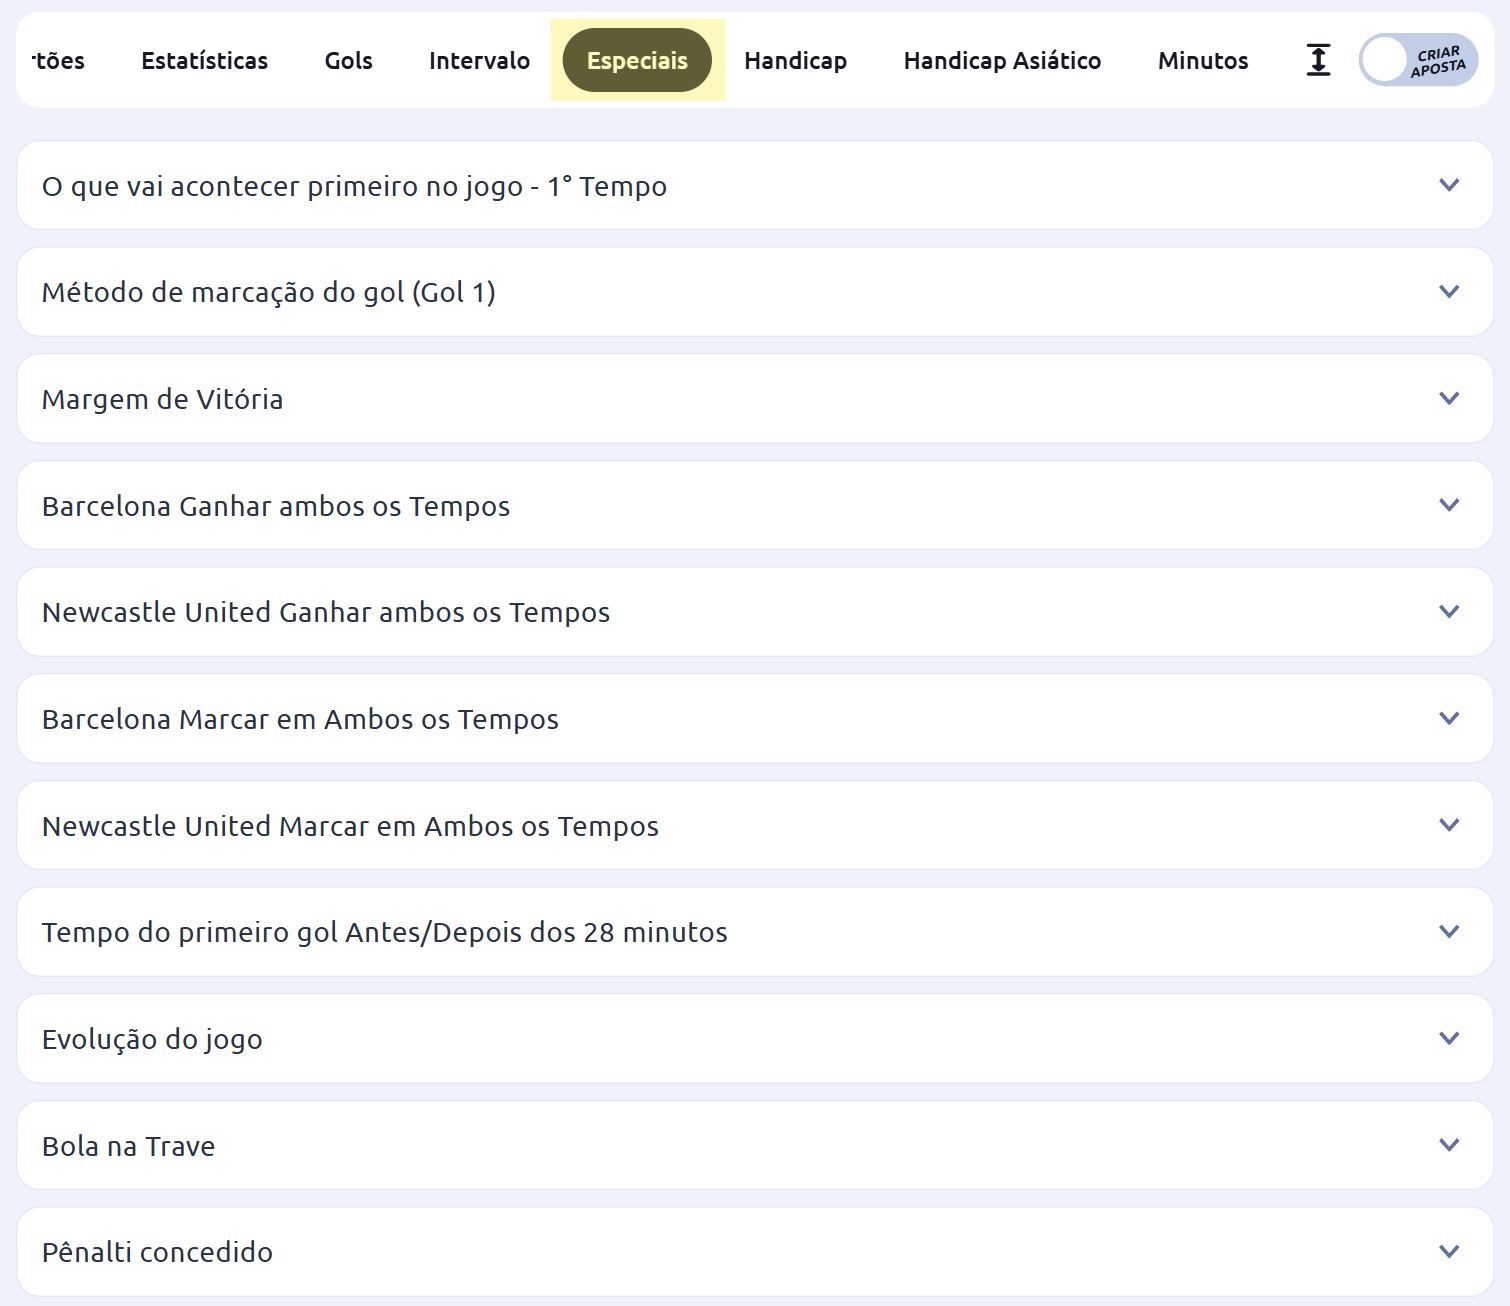The image size is (1510, 1306).
Task: Click 'Barcelona Ganhar ambos os Tempos' title
Action: pos(276,506)
